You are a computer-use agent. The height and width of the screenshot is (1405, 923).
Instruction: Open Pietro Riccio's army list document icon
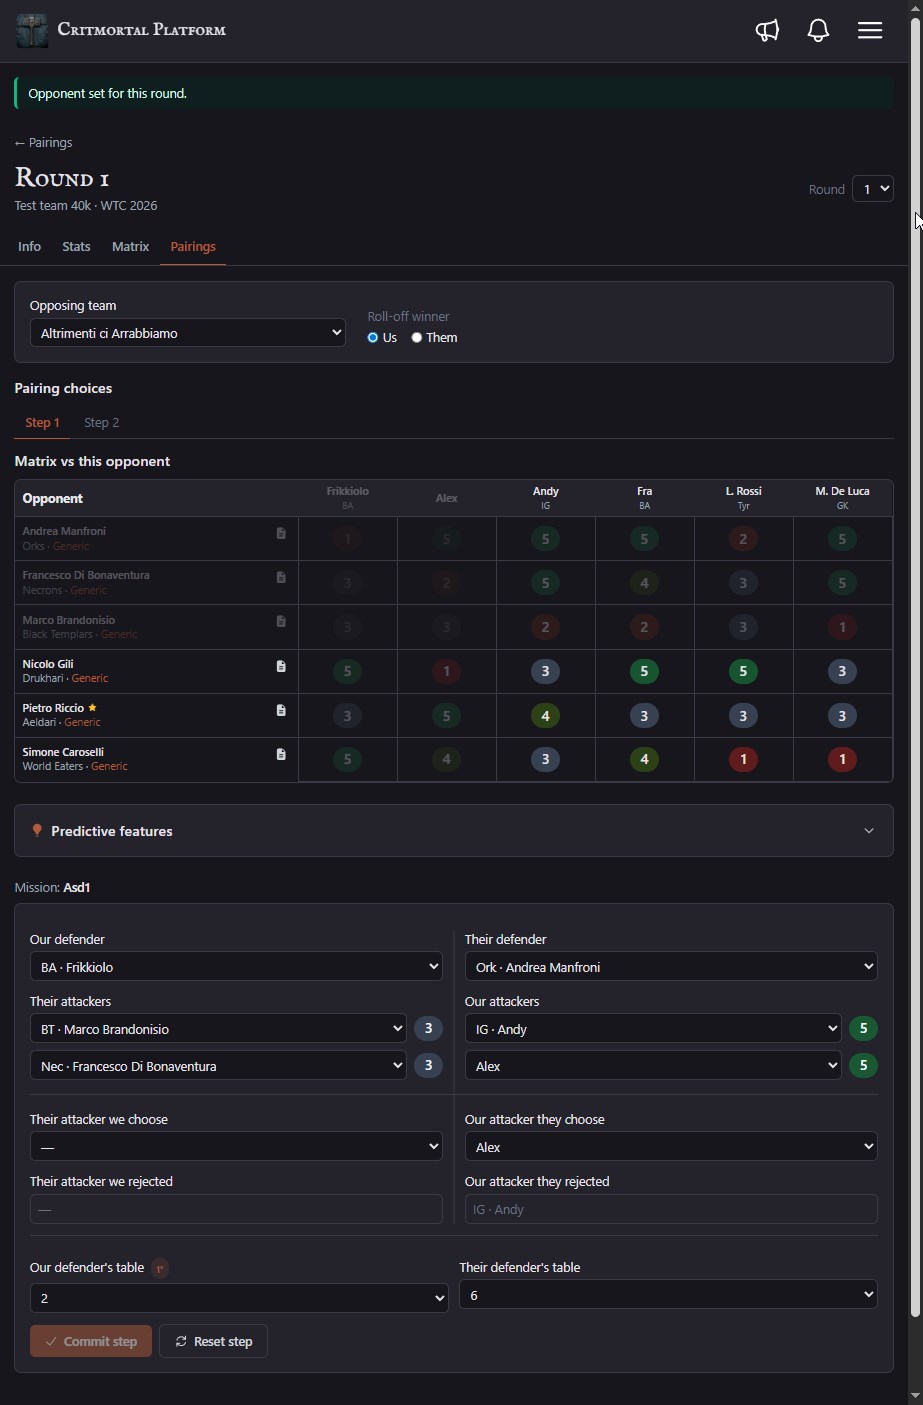(281, 710)
